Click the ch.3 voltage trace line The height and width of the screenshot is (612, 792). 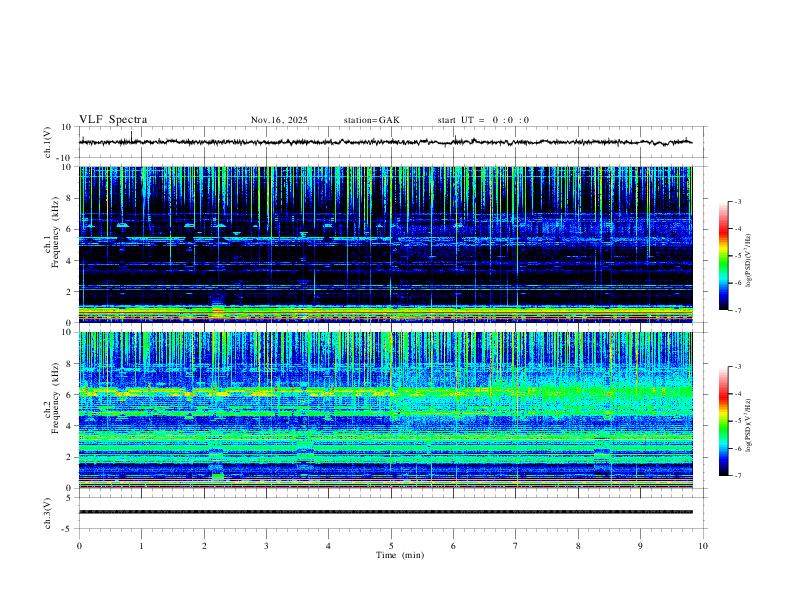pyautogui.click(x=386, y=512)
